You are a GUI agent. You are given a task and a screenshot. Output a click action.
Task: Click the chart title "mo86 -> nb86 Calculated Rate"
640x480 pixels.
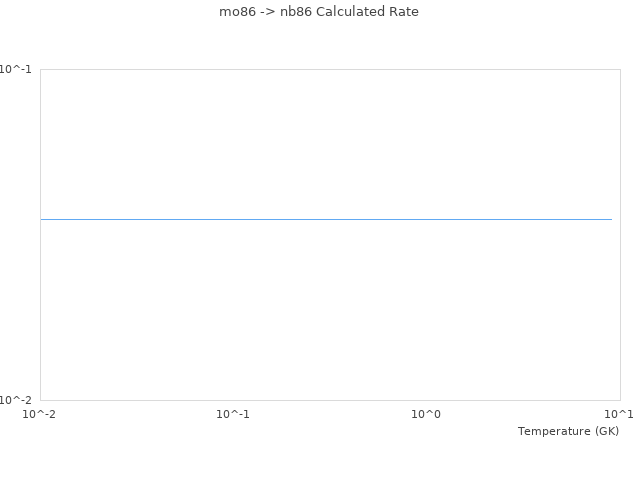[x=319, y=12]
